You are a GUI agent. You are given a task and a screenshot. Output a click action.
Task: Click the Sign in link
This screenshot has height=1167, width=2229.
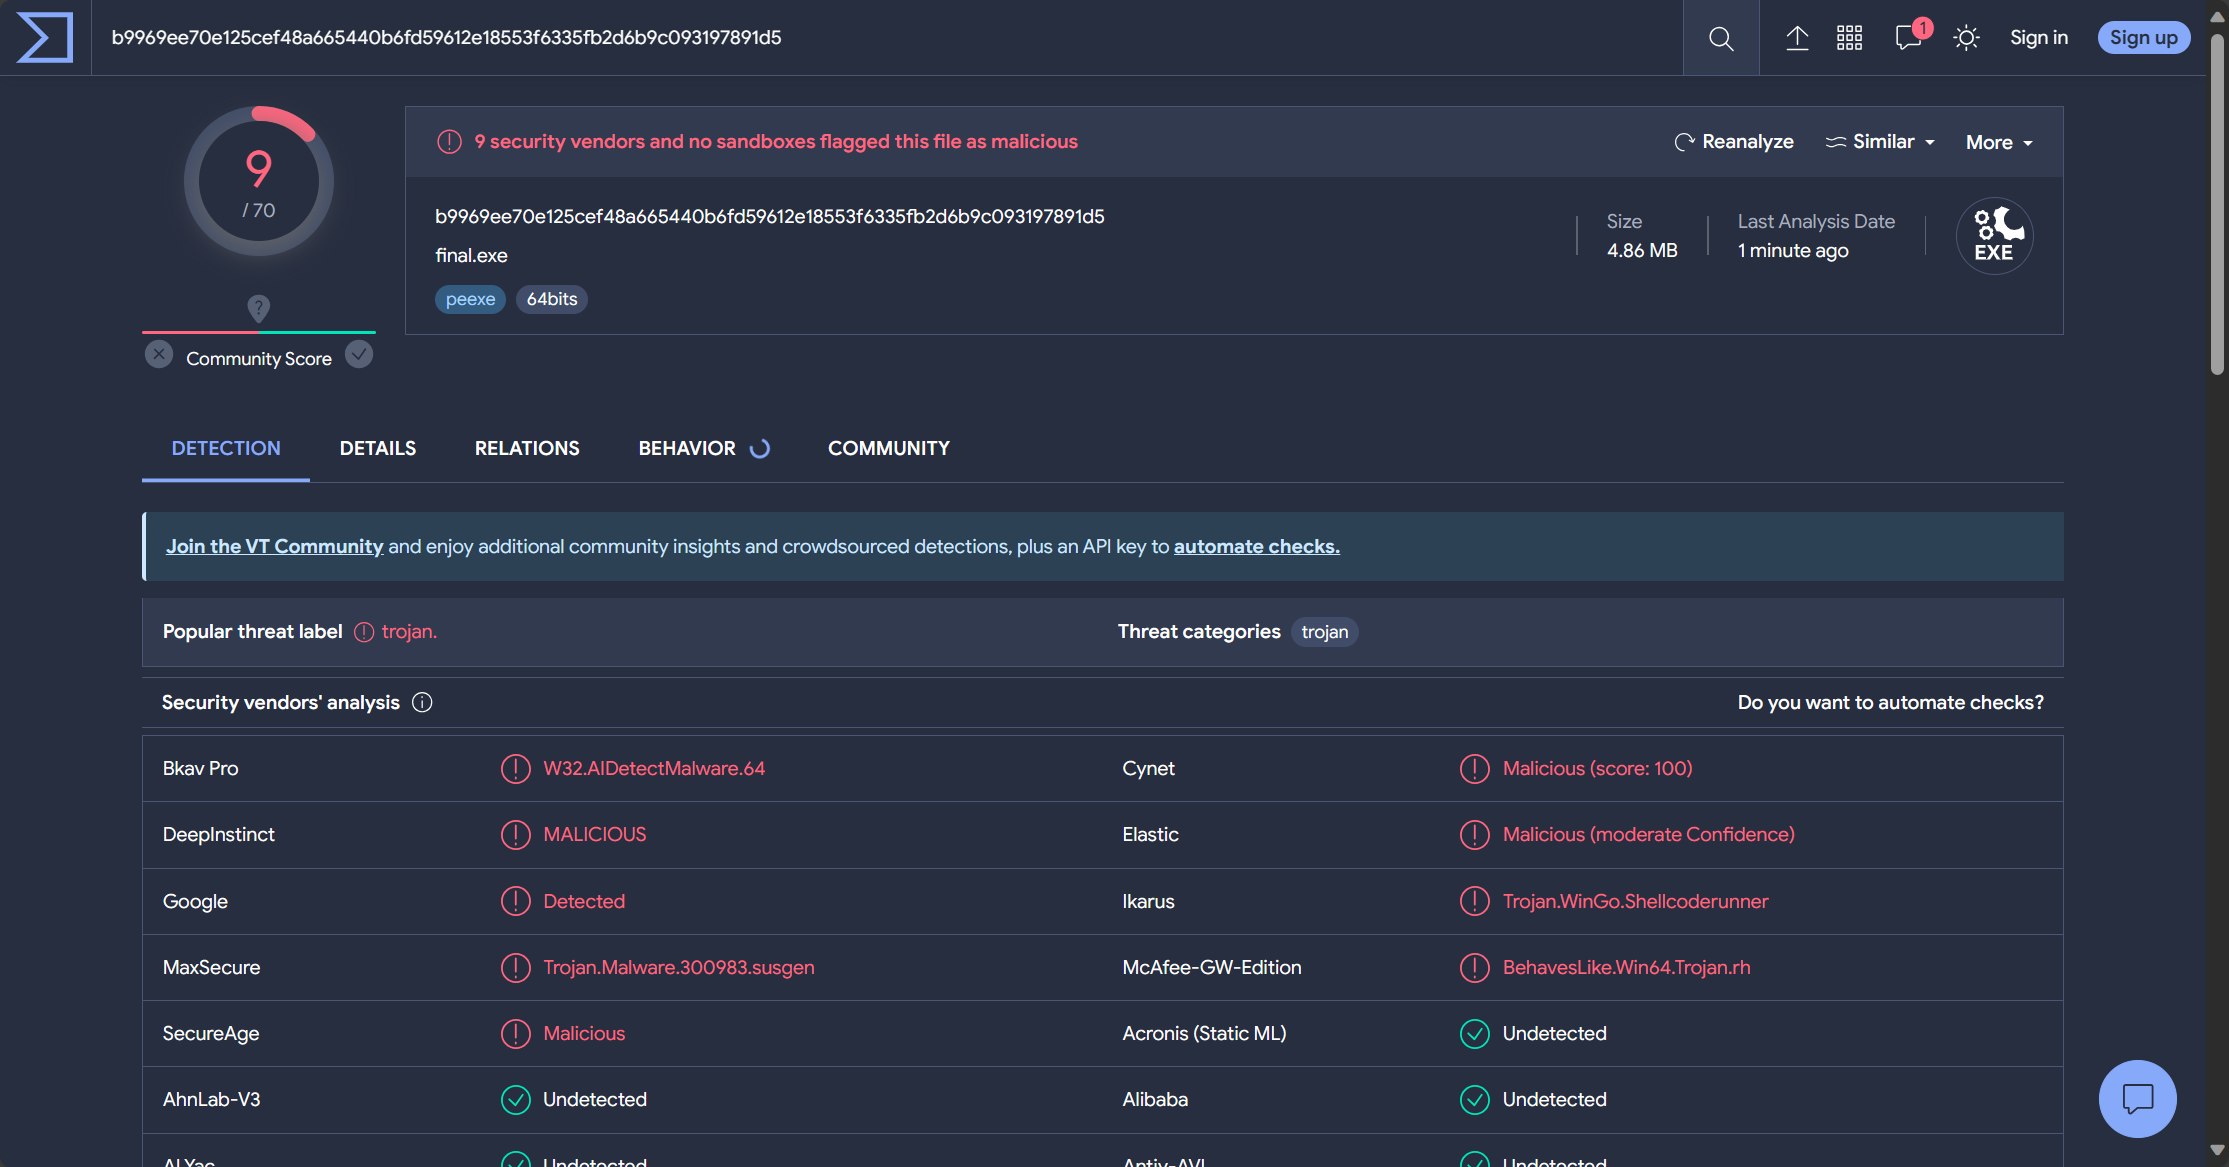point(2039,38)
